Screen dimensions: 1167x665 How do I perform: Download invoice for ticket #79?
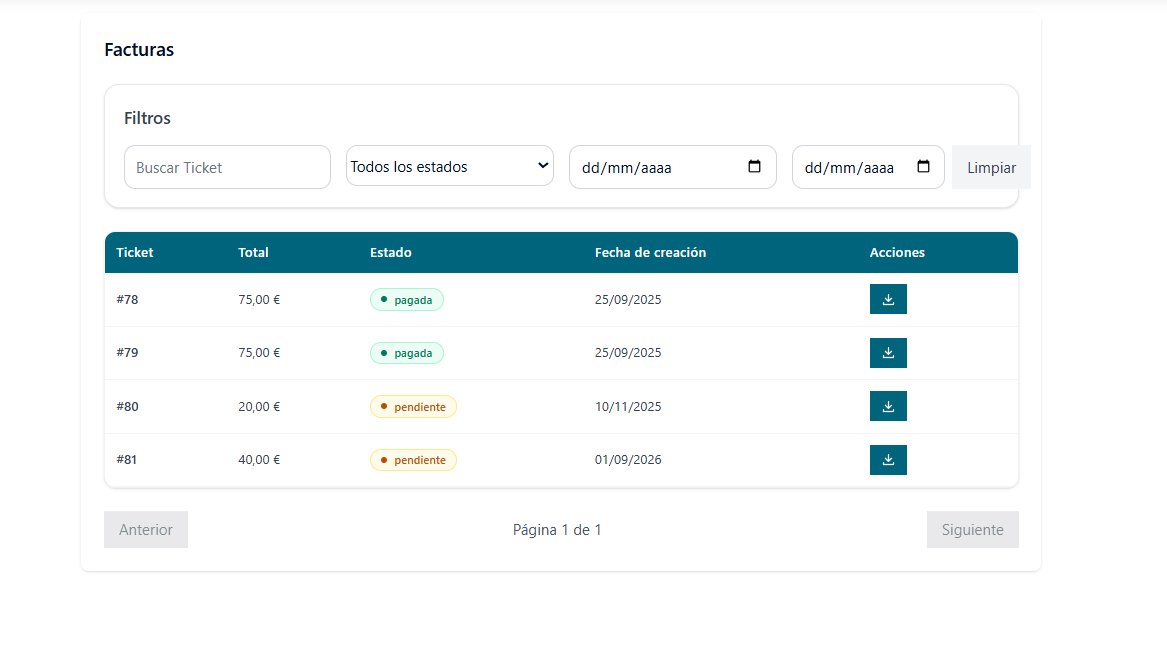[x=888, y=353]
